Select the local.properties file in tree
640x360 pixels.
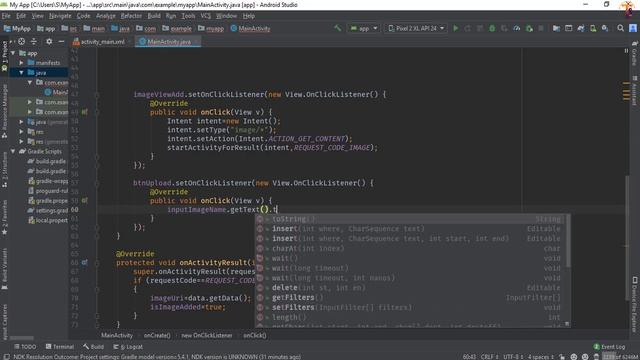(48, 220)
